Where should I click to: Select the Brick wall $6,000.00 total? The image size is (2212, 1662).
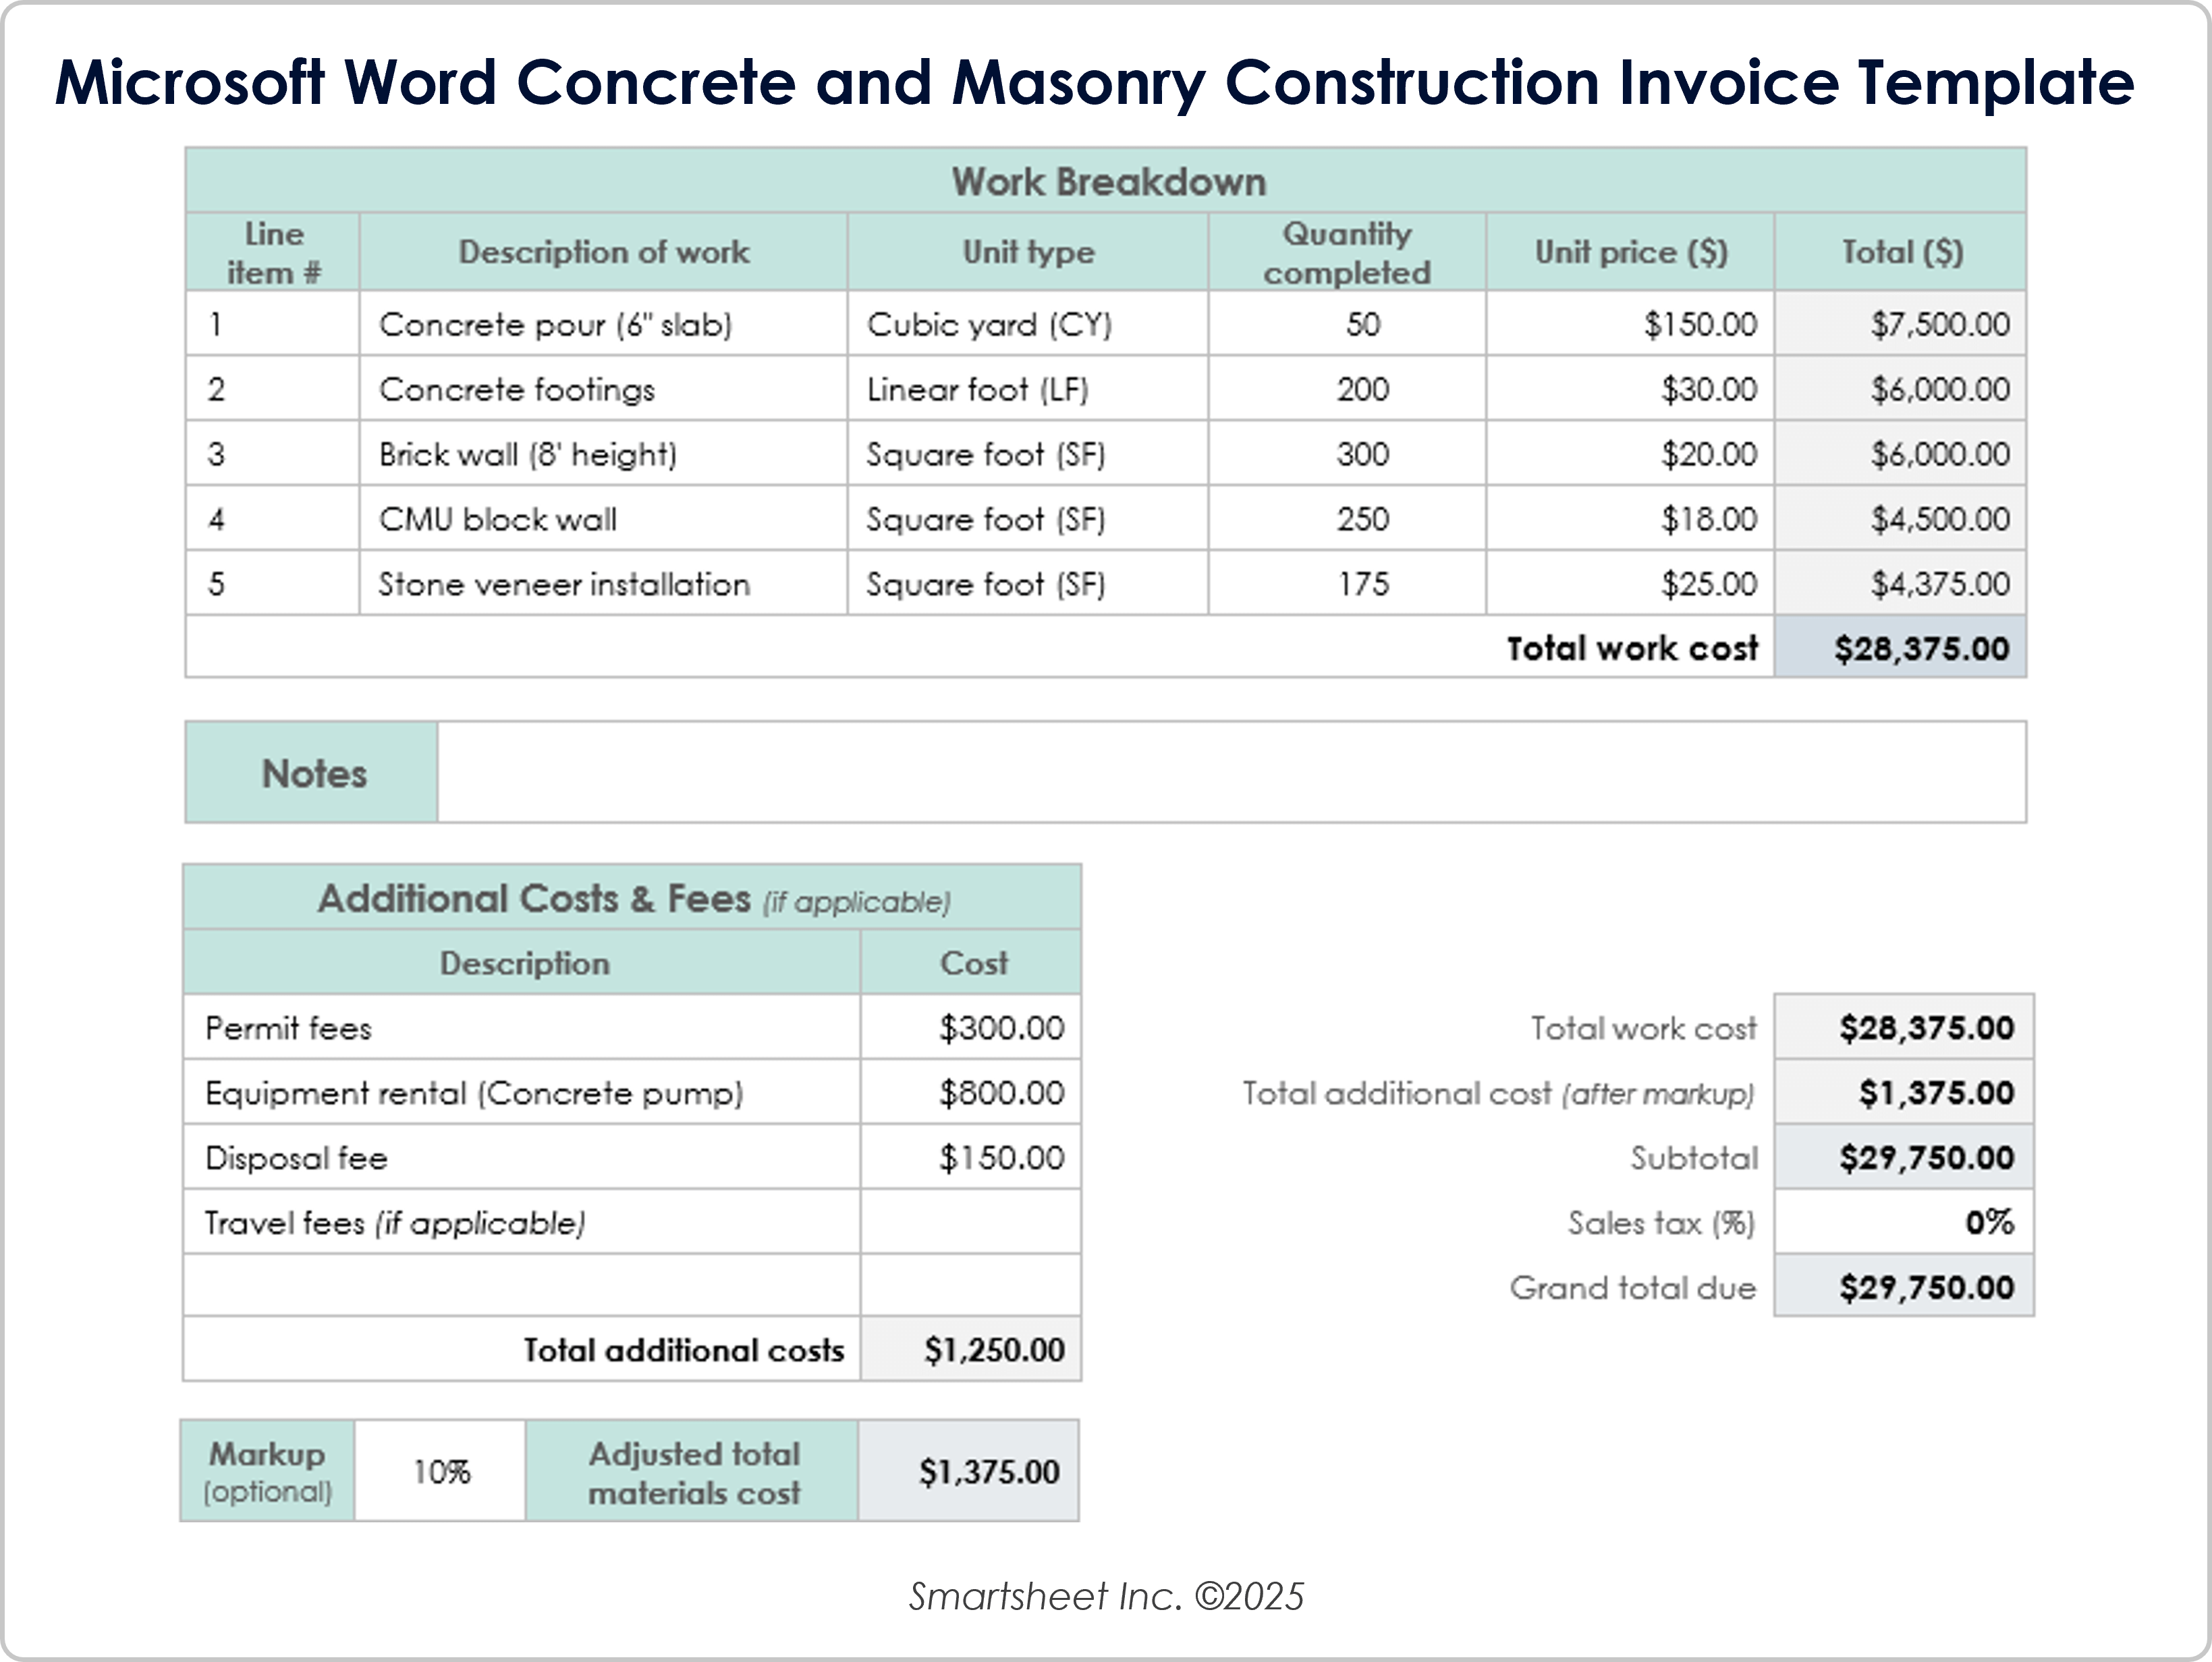pos(1939,454)
